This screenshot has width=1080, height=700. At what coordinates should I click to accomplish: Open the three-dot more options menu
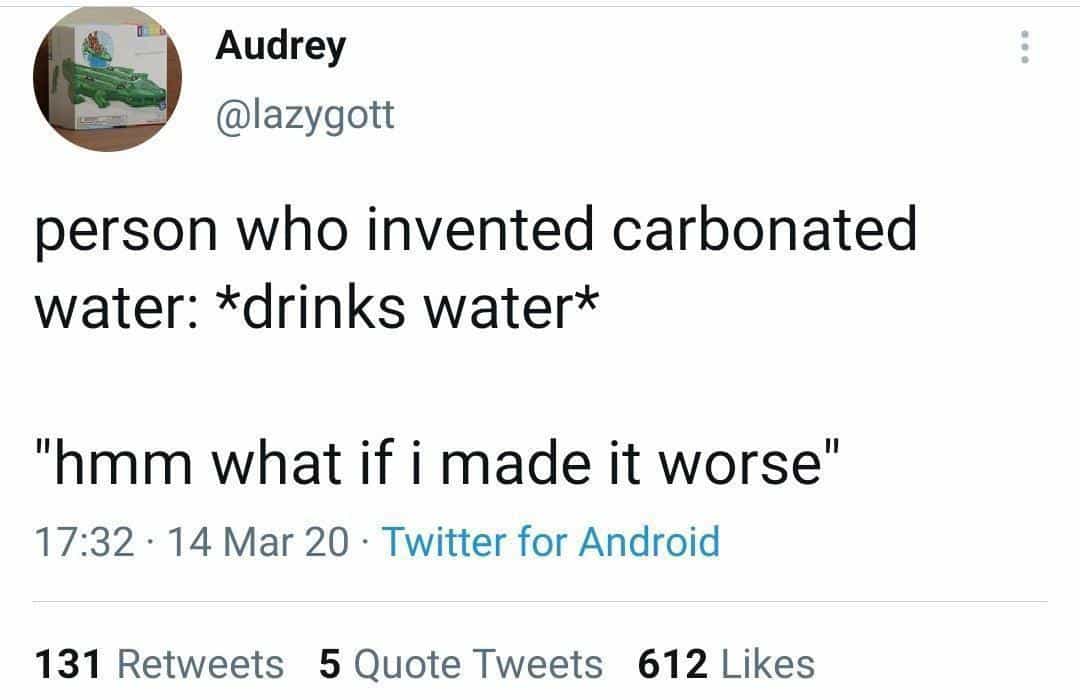pyautogui.click(x=1022, y=48)
